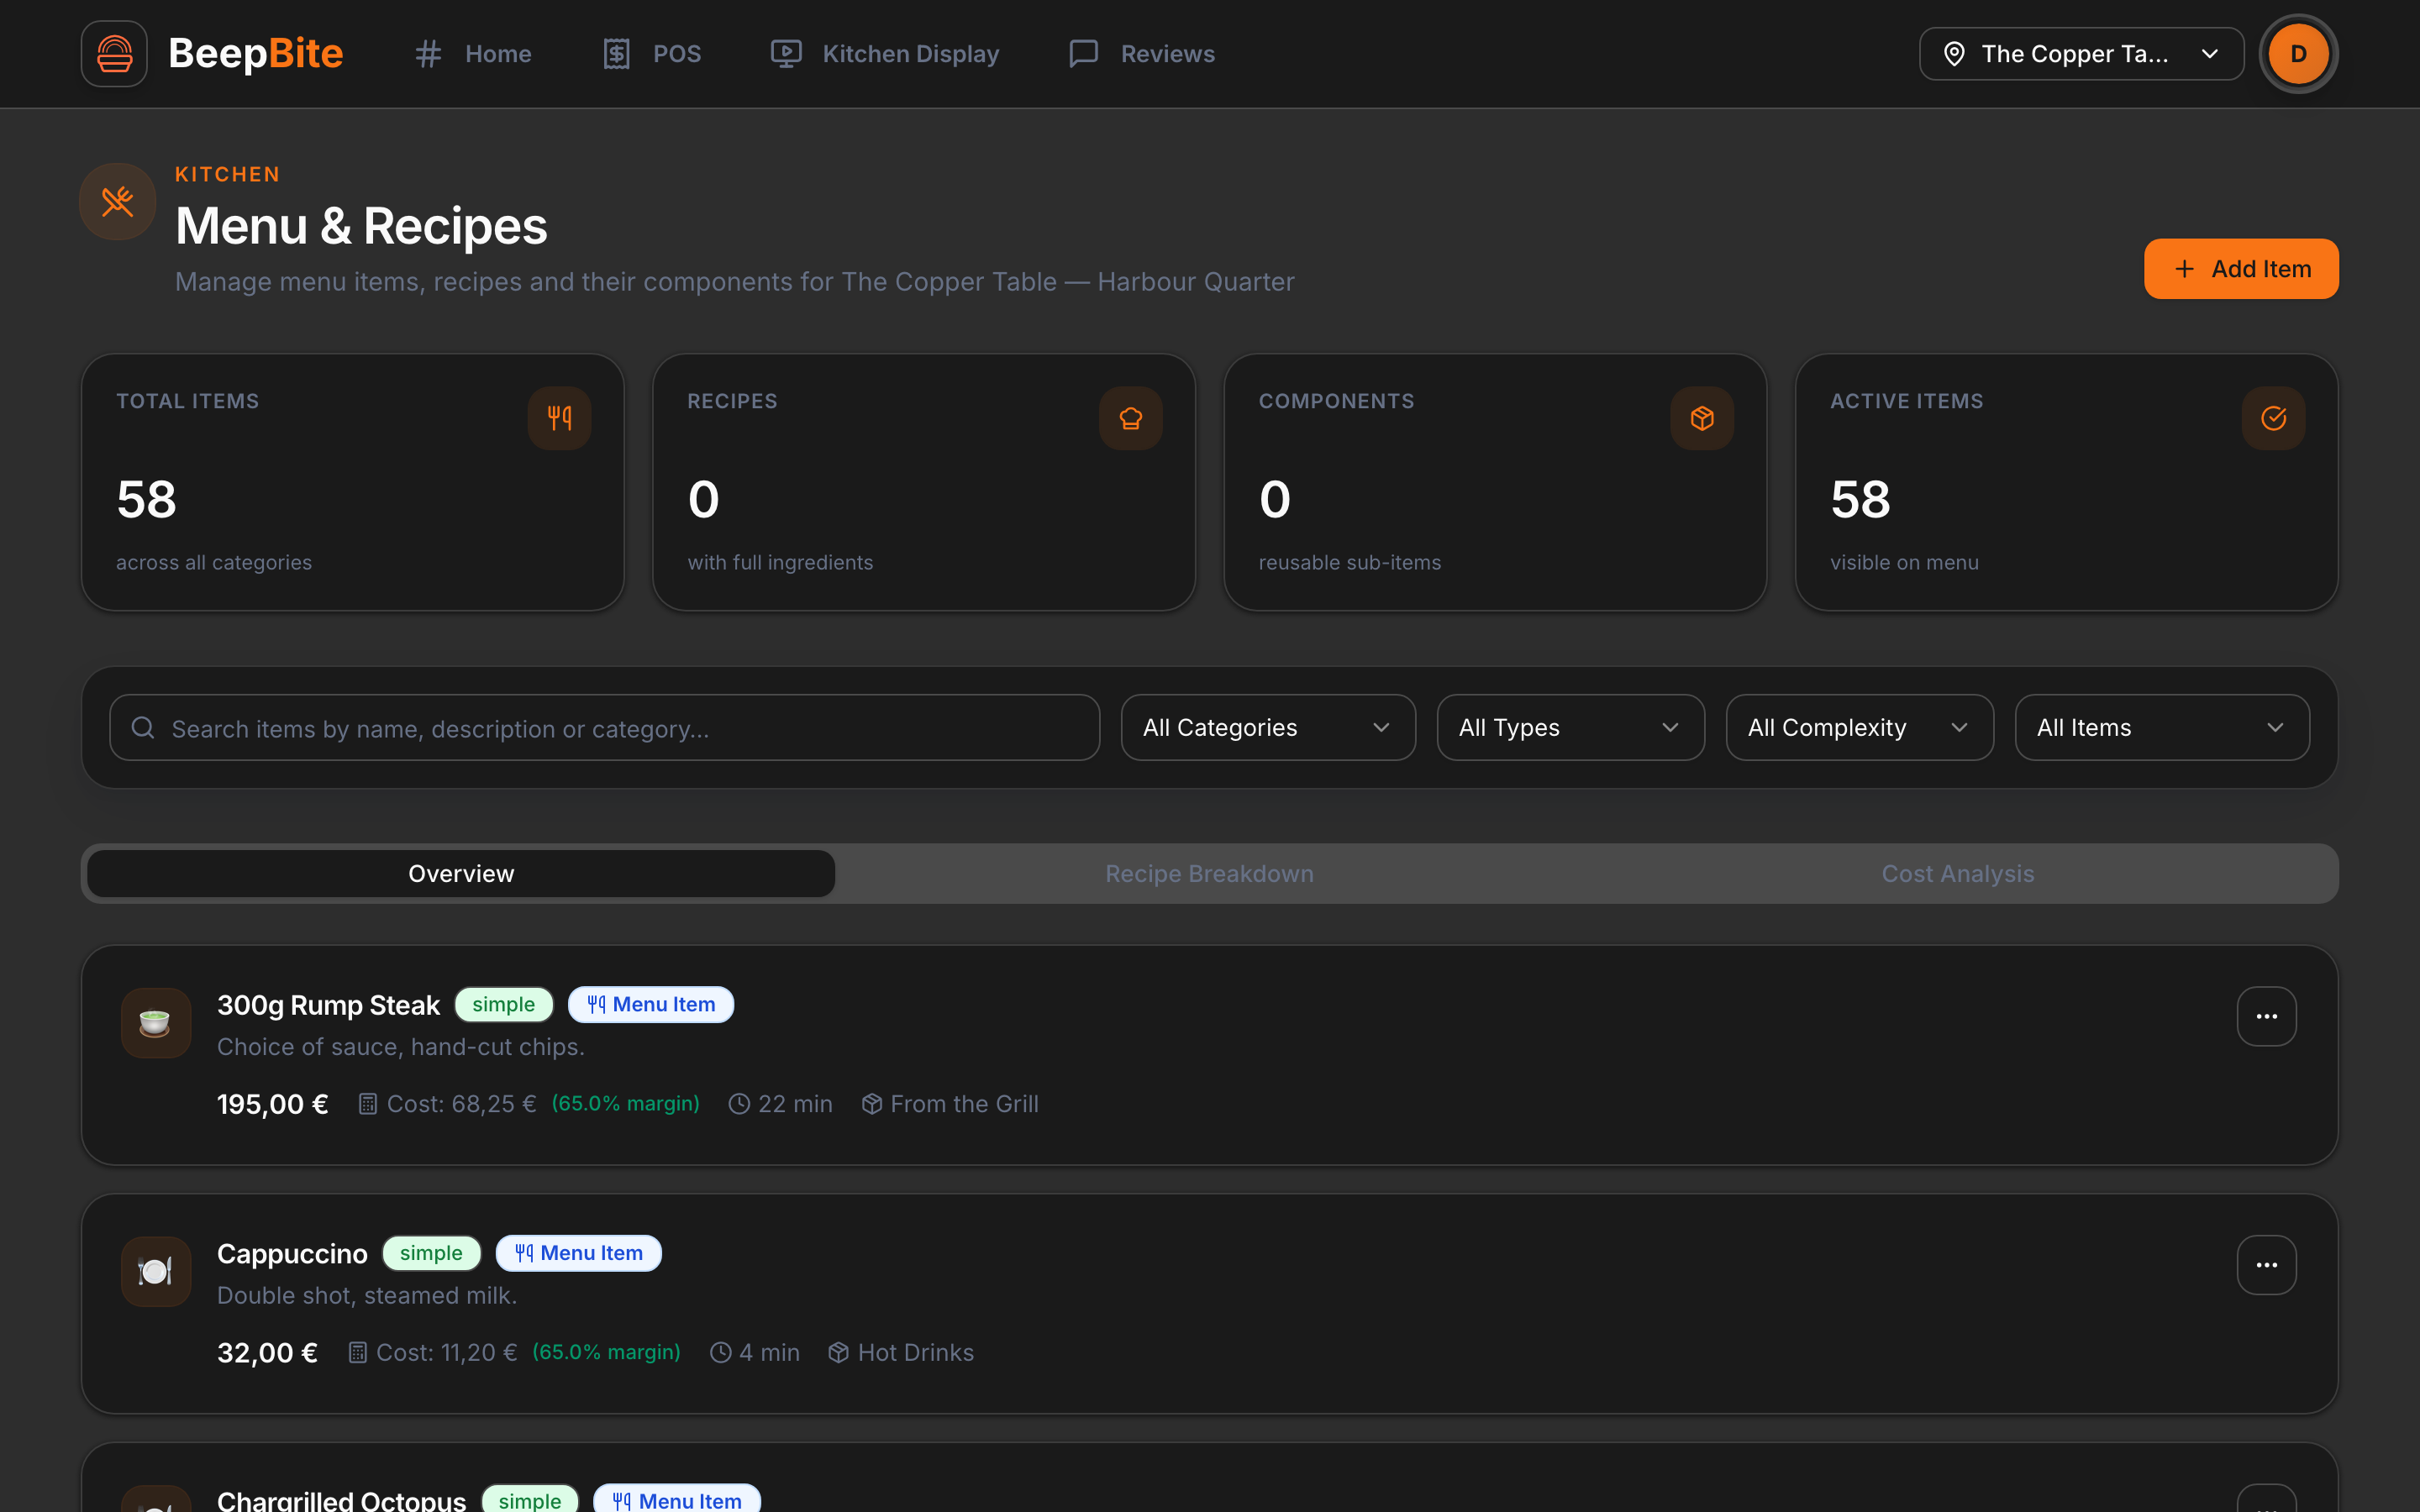Click the 300g Rump Steak thumbnail

click(x=156, y=1023)
